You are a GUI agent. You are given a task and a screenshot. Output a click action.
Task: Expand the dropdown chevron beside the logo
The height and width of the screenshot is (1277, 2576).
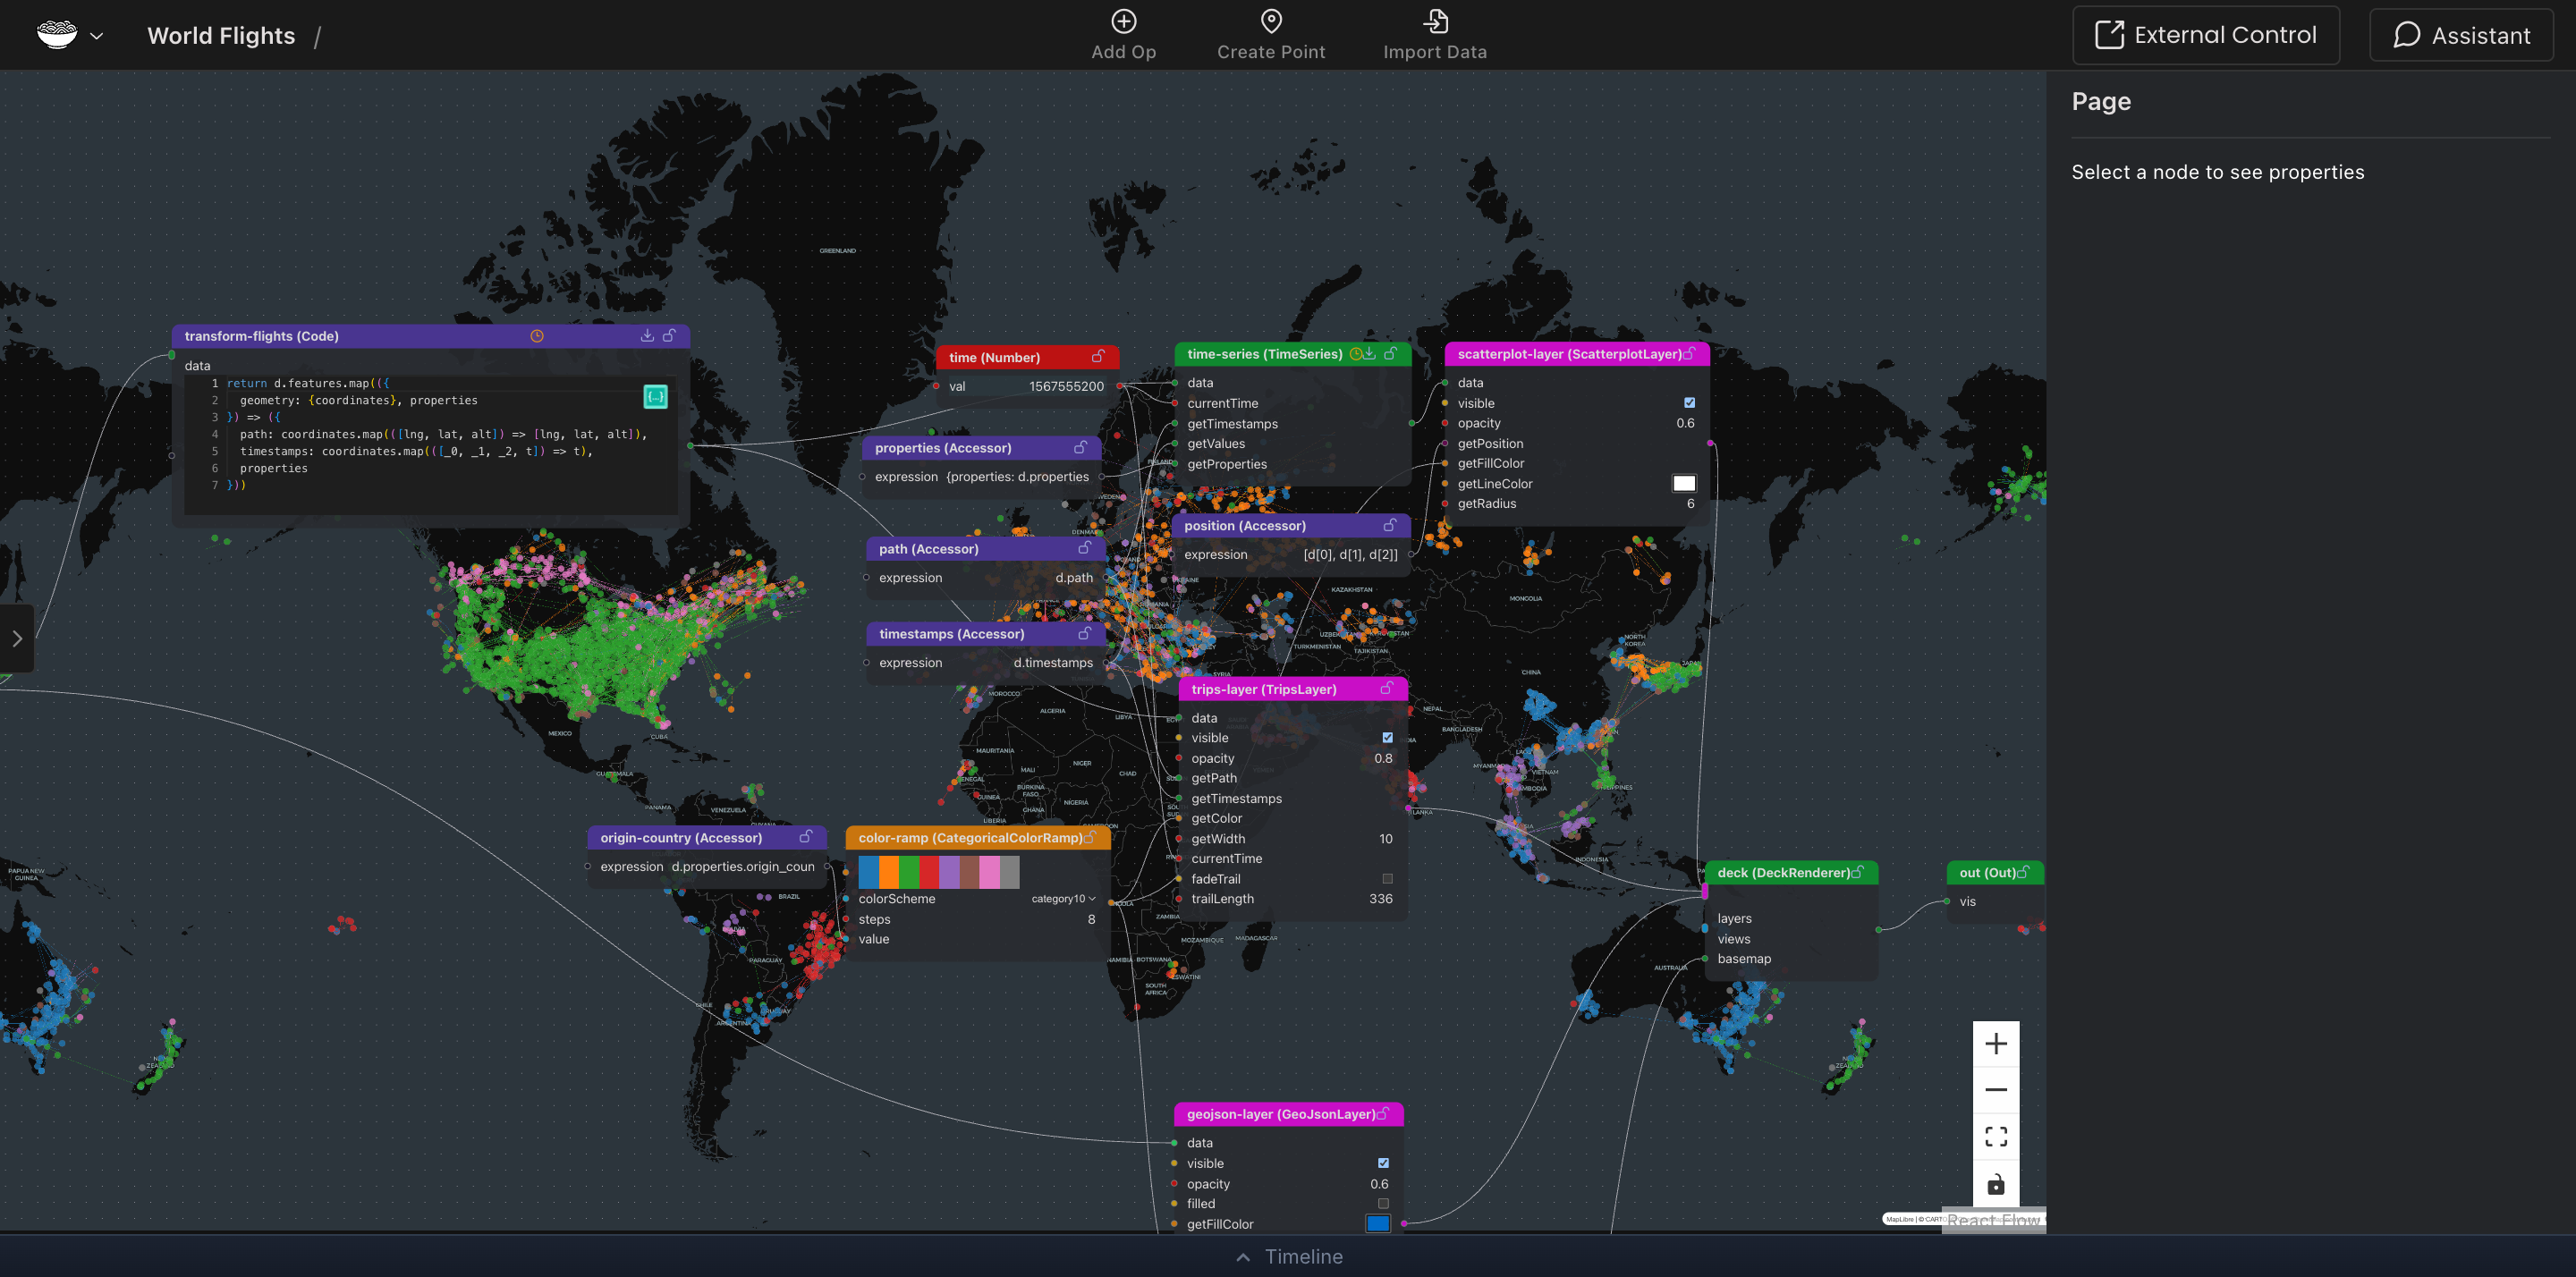coord(97,36)
